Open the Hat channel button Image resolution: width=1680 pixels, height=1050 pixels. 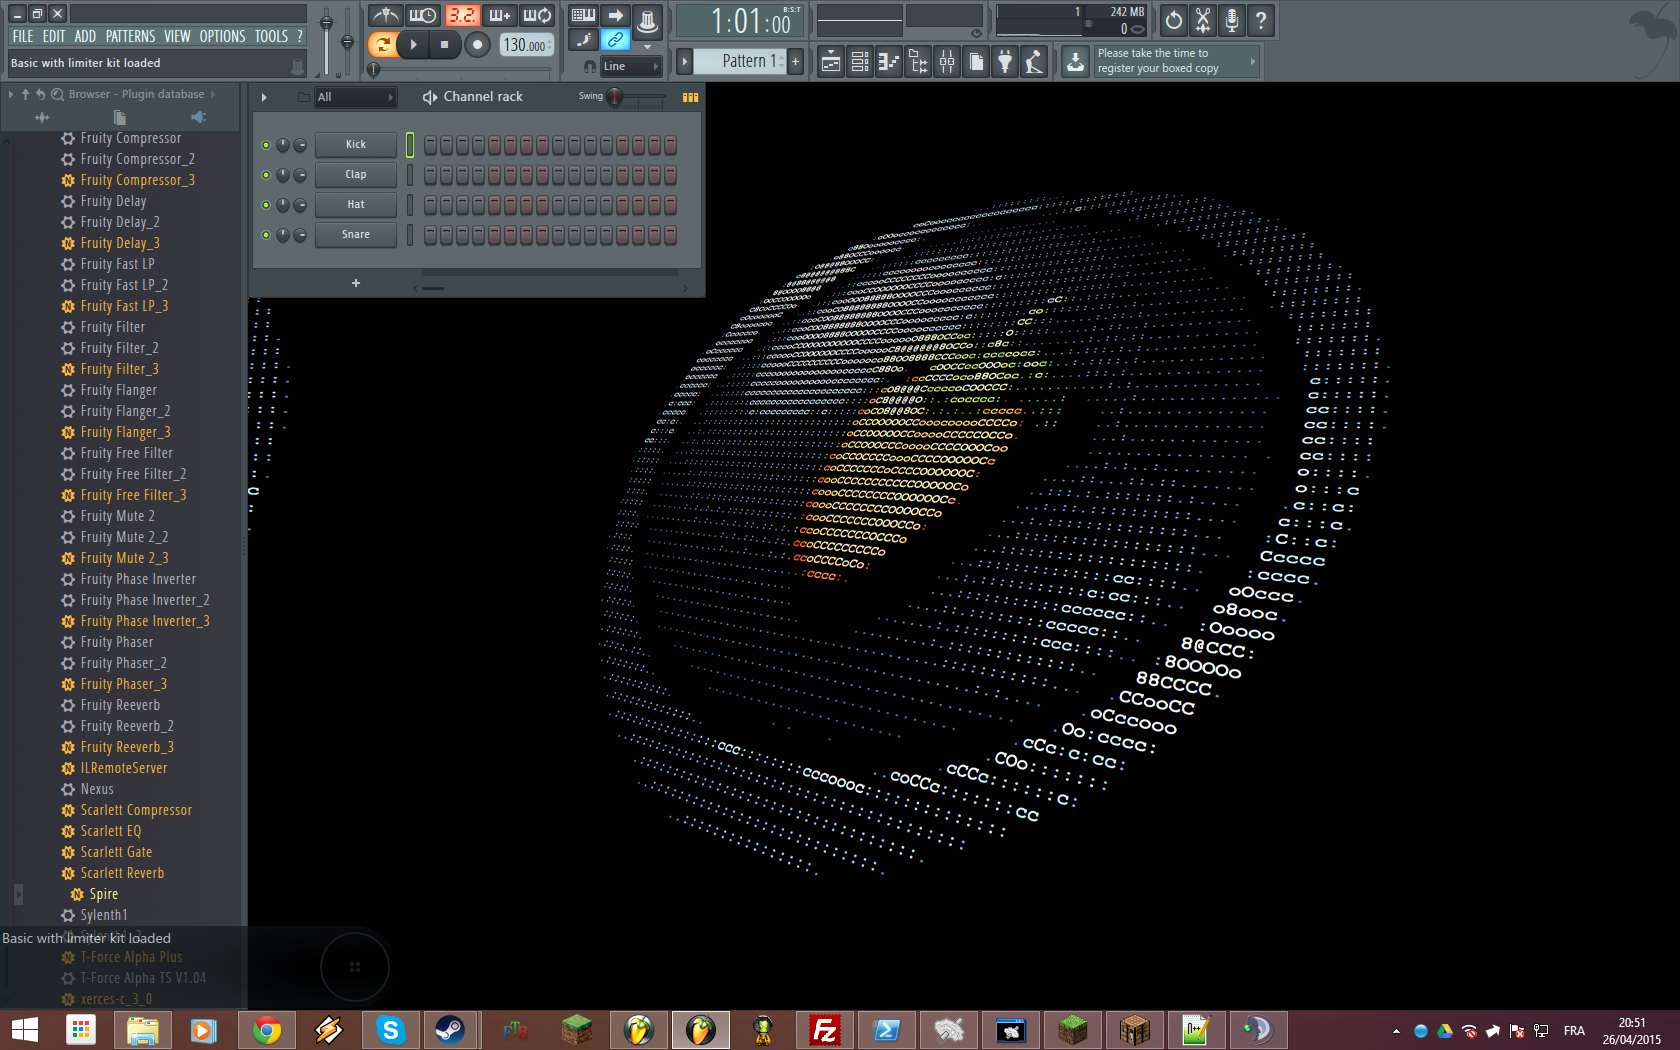(x=356, y=205)
